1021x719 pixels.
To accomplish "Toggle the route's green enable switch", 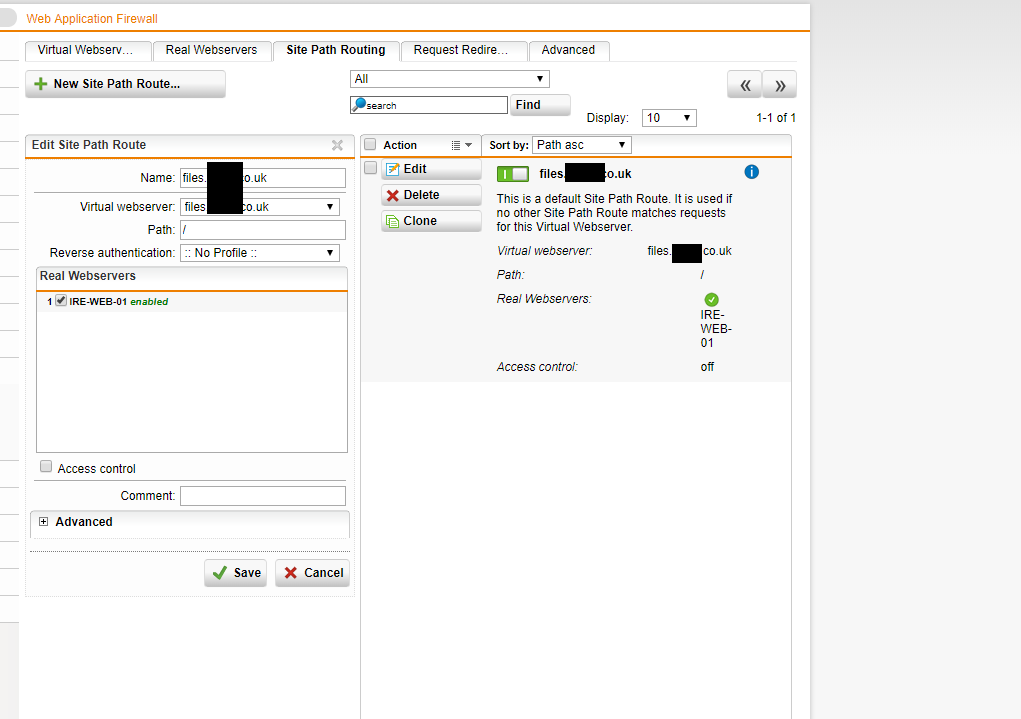I will click(x=513, y=174).
